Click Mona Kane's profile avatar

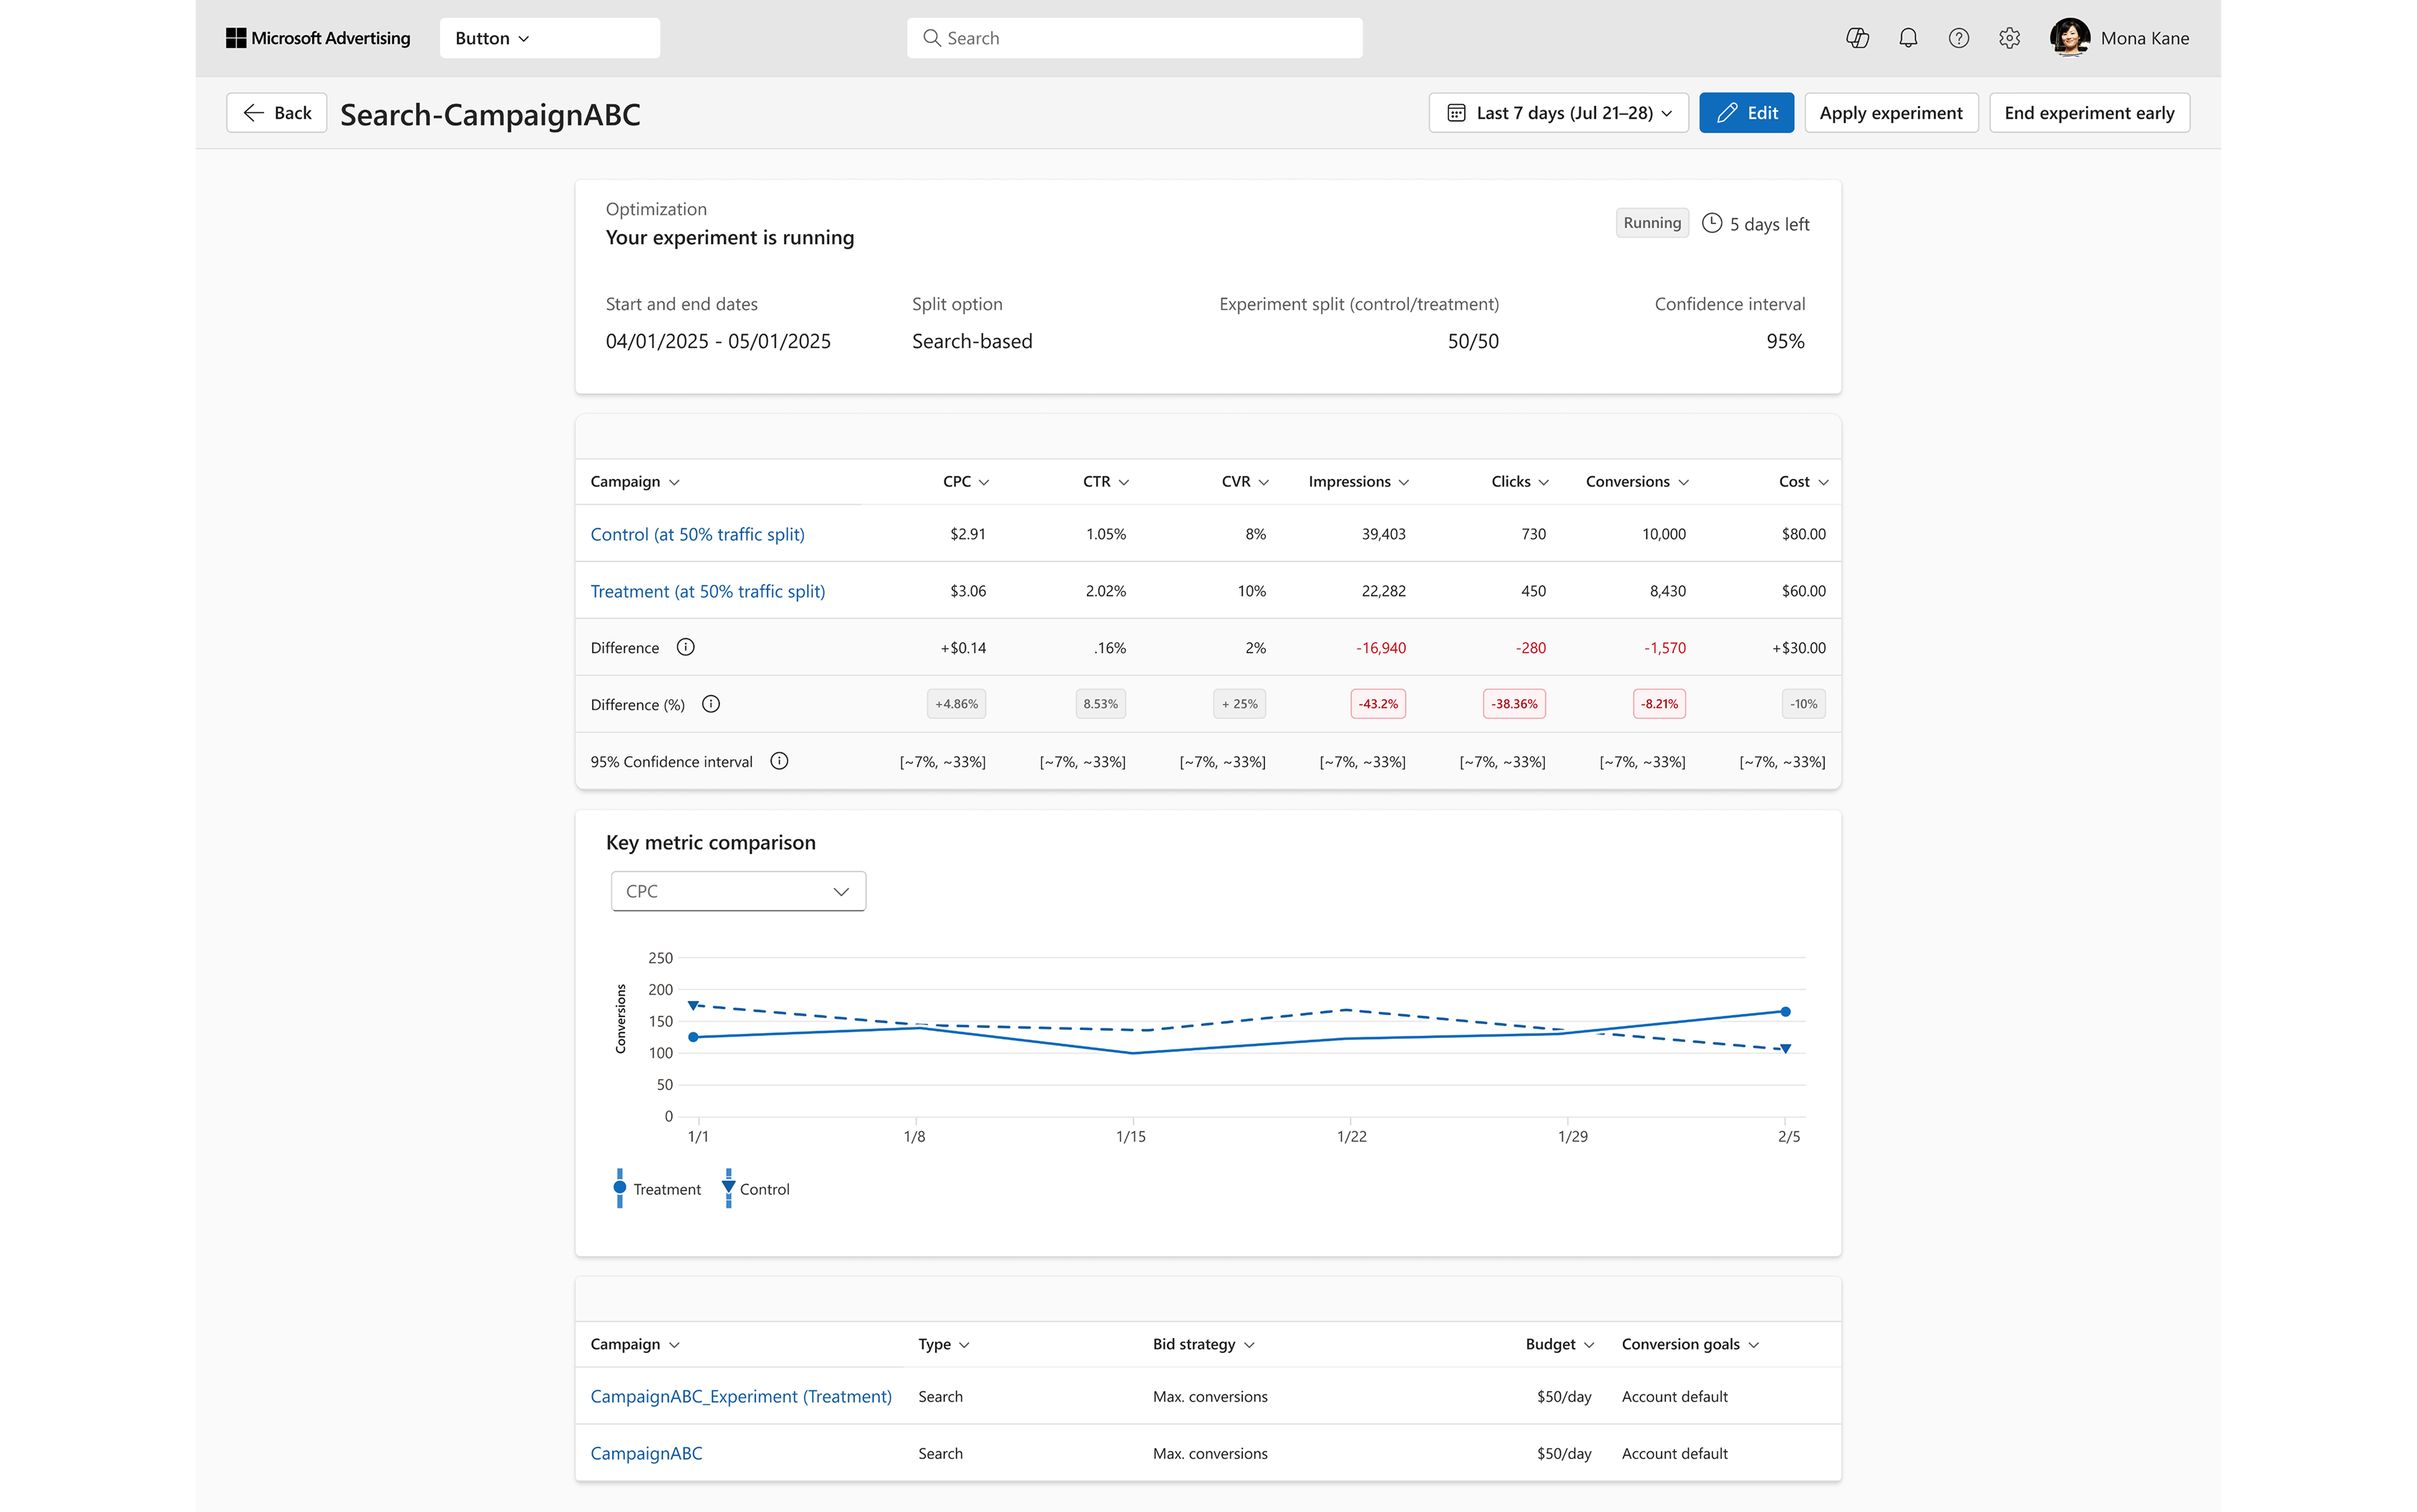(x=2069, y=38)
